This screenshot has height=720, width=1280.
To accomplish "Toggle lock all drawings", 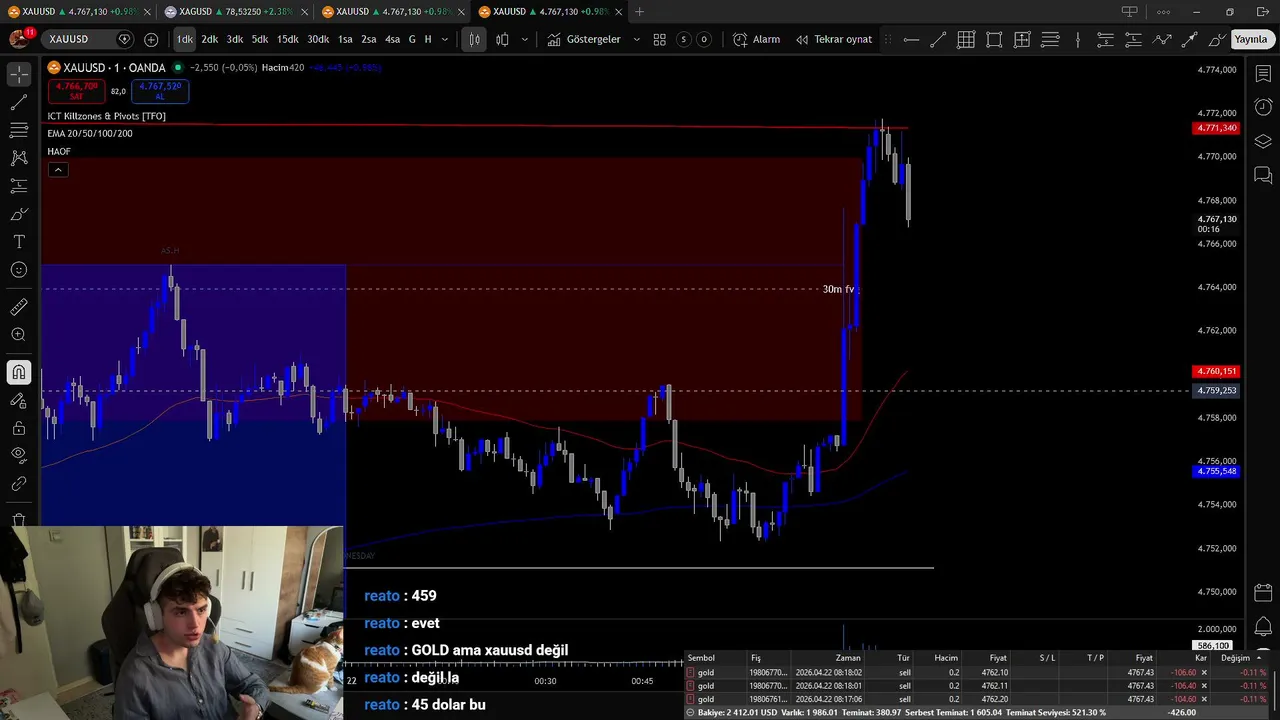I will [x=19, y=428].
